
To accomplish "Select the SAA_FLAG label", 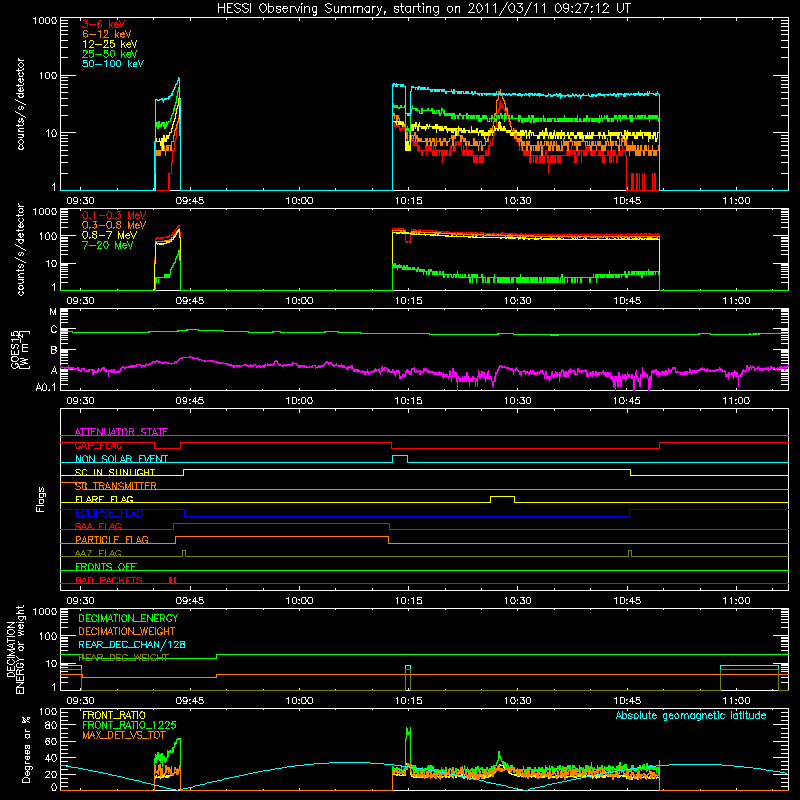I will click(98, 526).
